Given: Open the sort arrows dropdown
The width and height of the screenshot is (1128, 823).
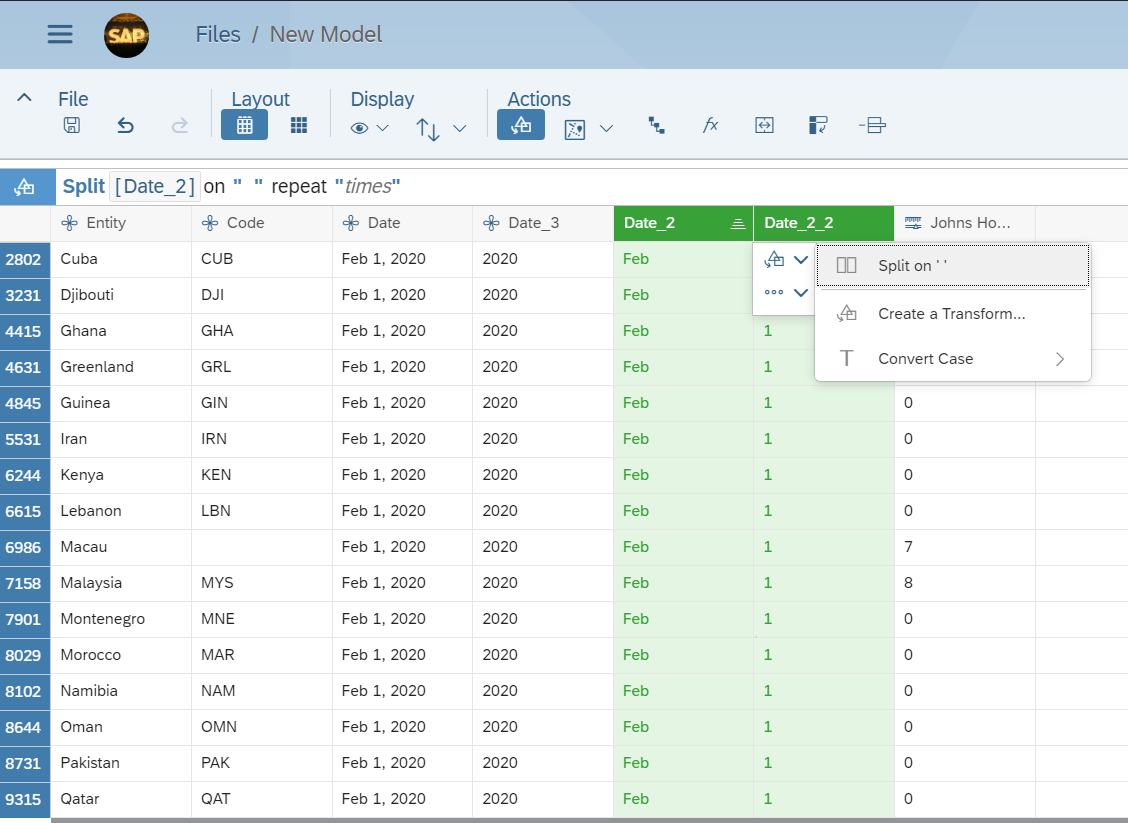Looking at the screenshot, I should (441, 128).
